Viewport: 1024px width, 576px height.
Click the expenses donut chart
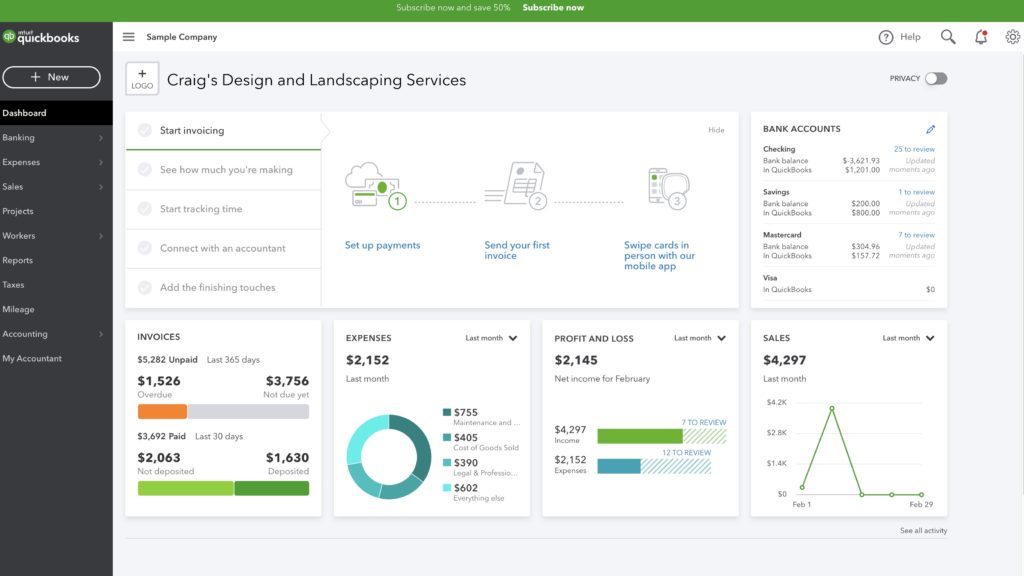click(x=389, y=456)
